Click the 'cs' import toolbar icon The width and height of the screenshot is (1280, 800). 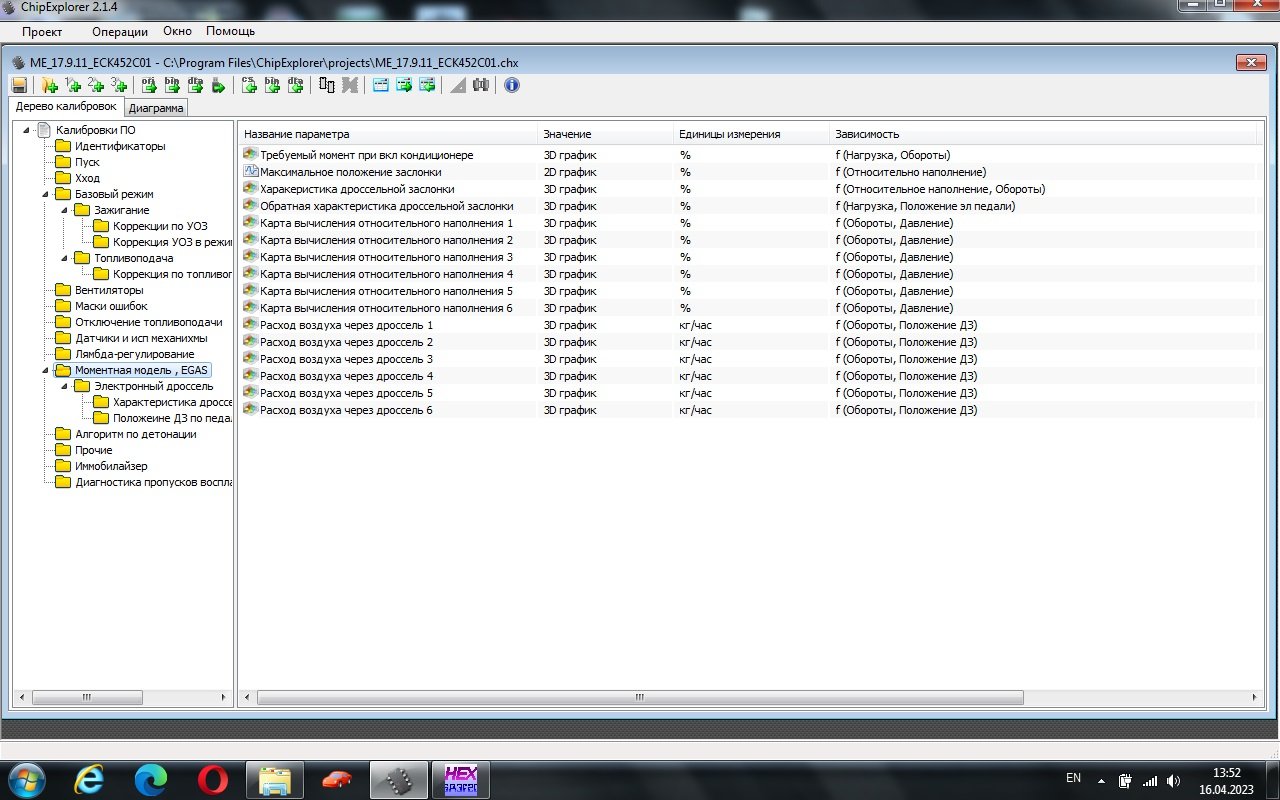click(249, 86)
